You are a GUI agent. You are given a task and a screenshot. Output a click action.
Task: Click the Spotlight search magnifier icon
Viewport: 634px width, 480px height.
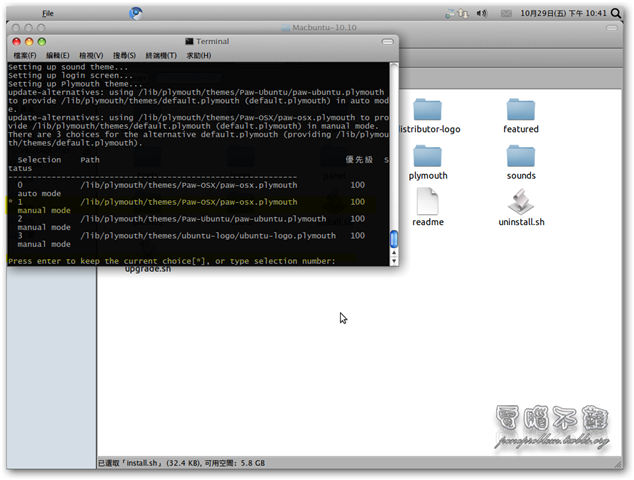click(x=624, y=13)
